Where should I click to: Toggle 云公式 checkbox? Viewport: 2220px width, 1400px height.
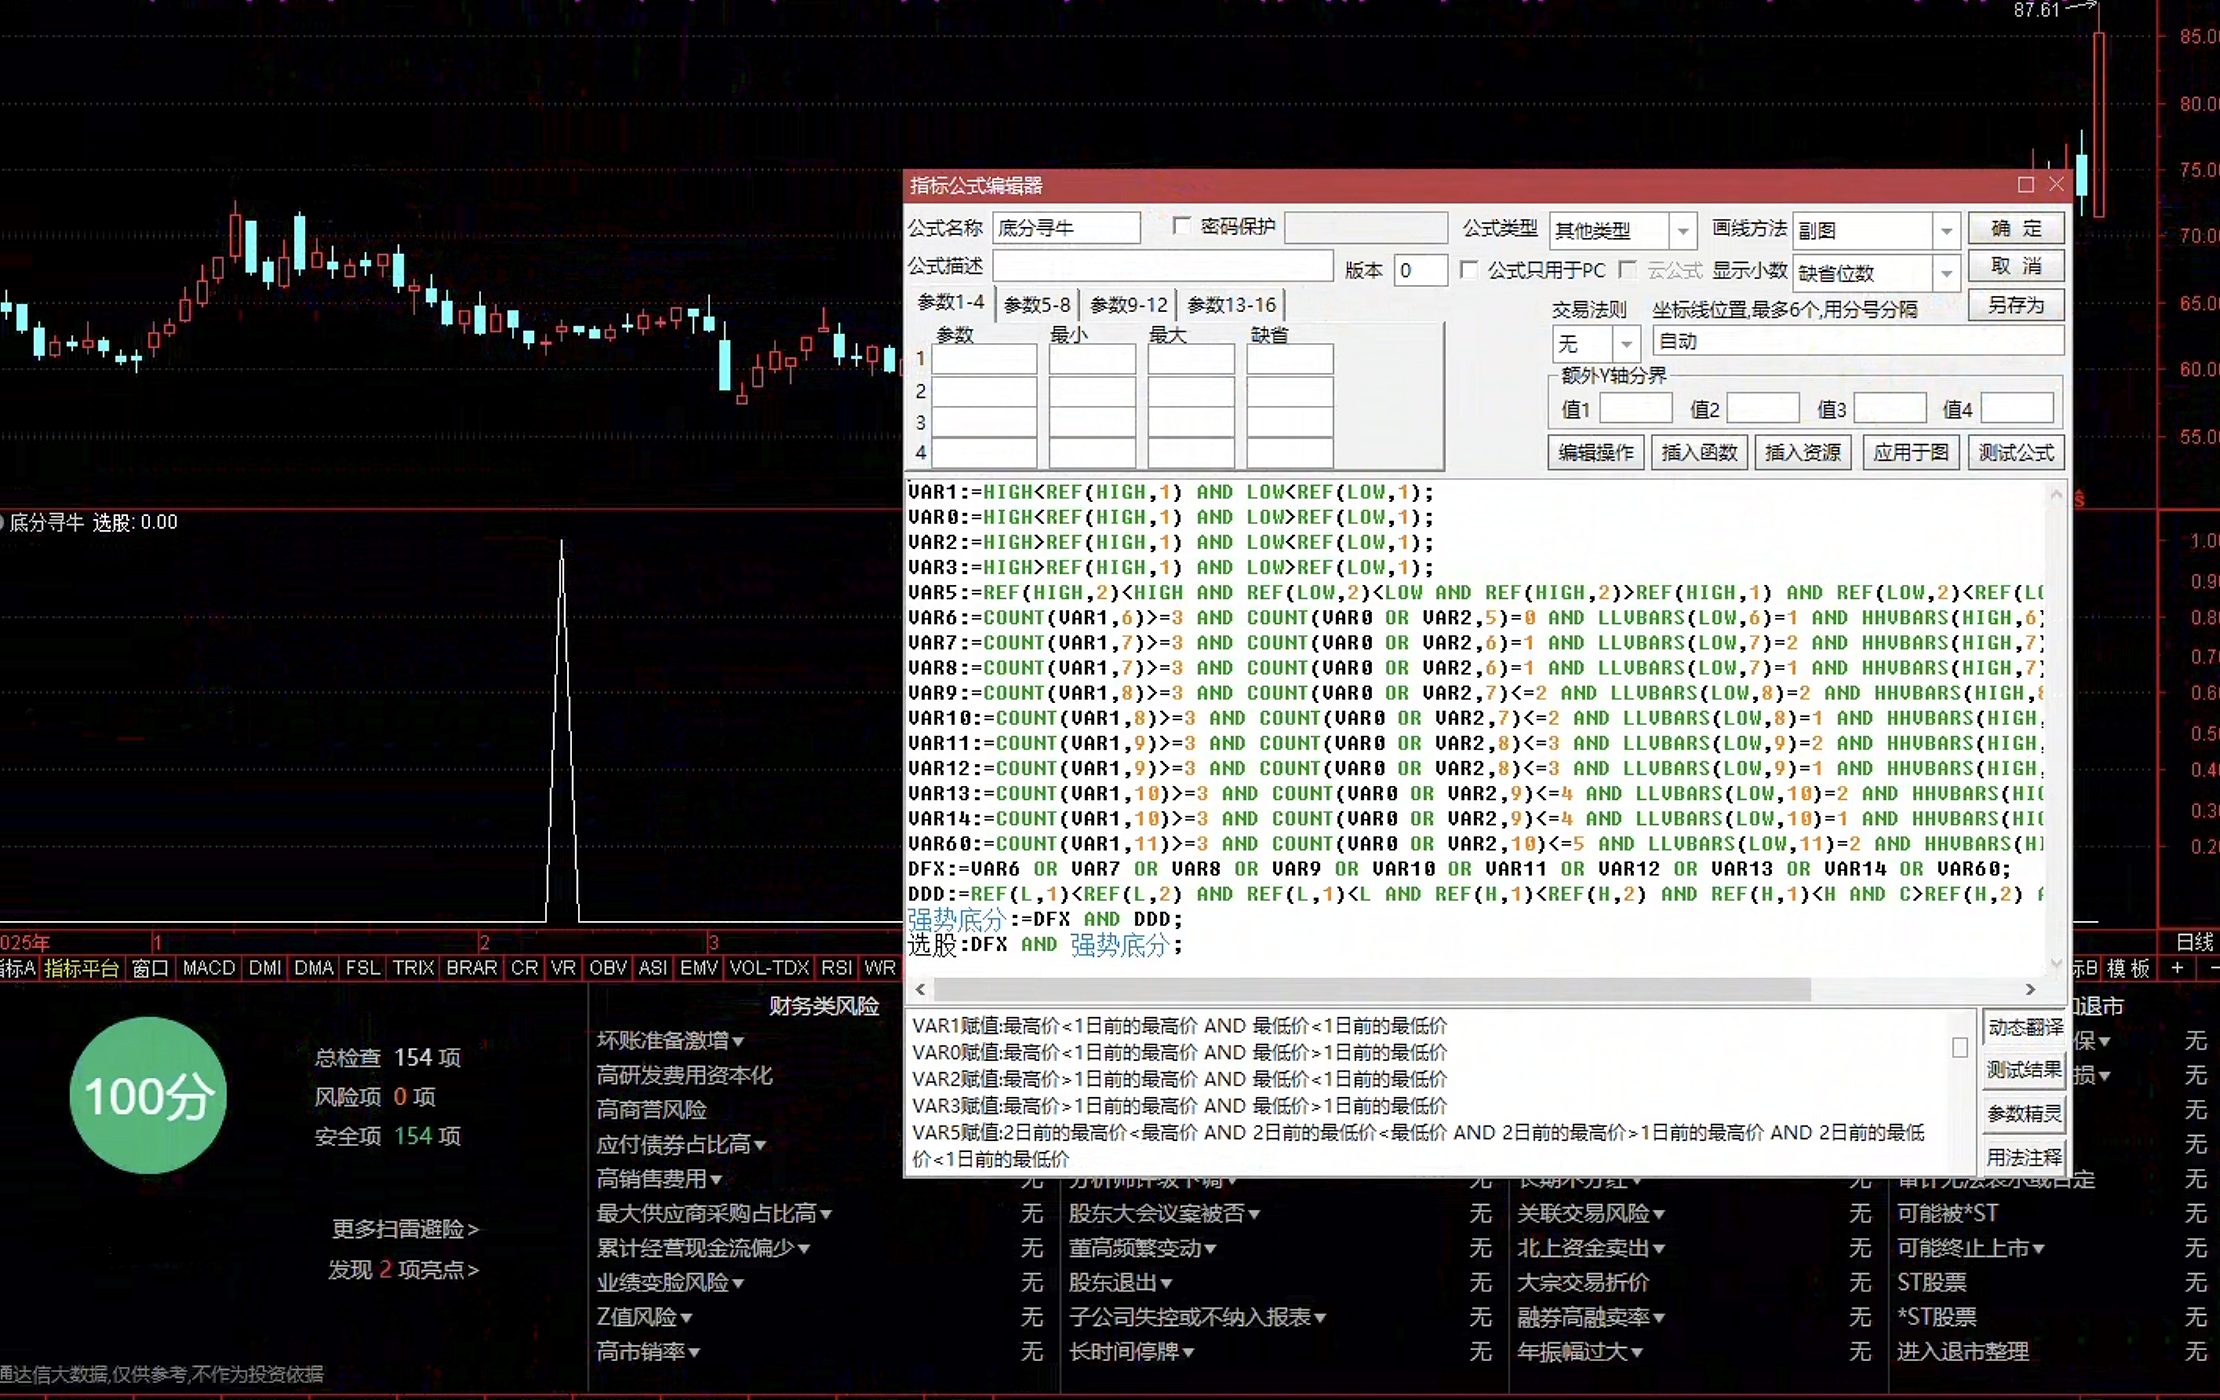[x=1628, y=270]
